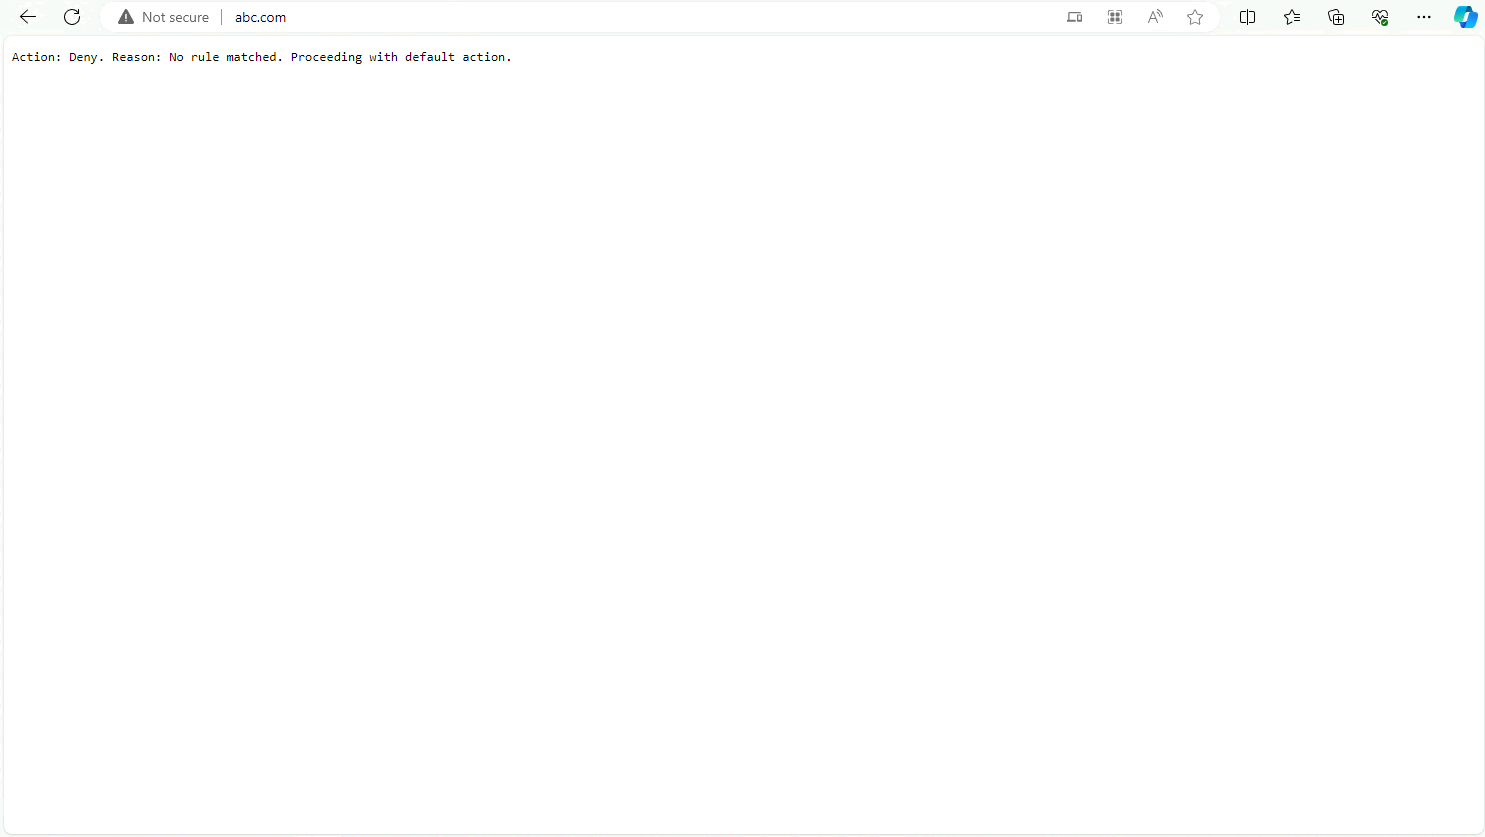Reload the abc.com page
The image size is (1485, 837).
pos(72,17)
